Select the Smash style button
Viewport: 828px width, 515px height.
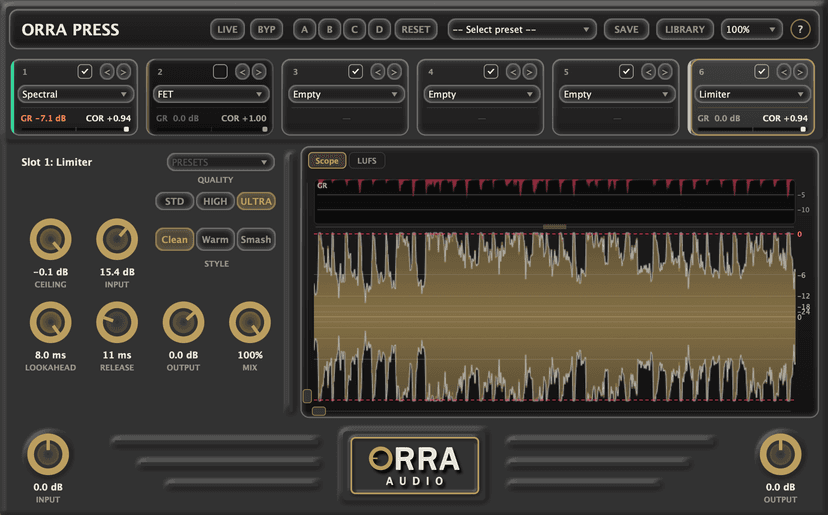pyautogui.click(x=256, y=239)
